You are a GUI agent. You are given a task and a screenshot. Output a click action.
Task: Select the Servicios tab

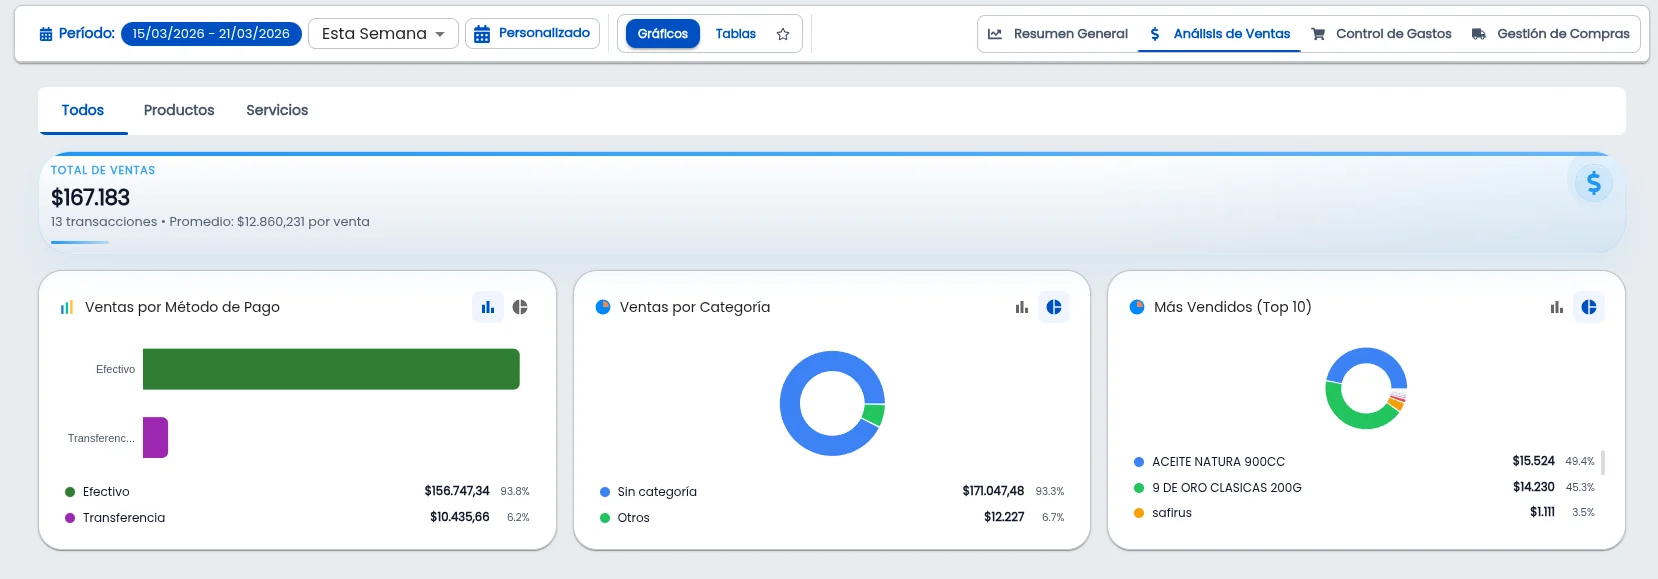click(277, 110)
